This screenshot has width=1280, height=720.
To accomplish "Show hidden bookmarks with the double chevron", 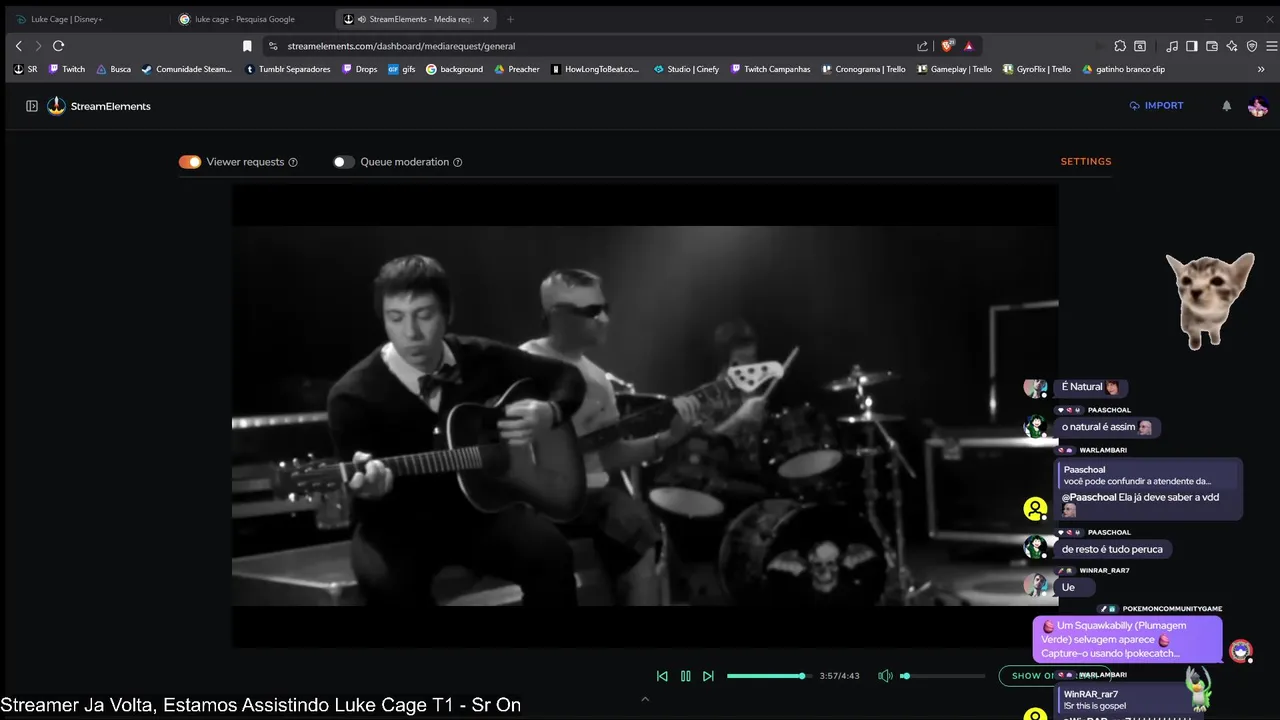I will point(1261,69).
